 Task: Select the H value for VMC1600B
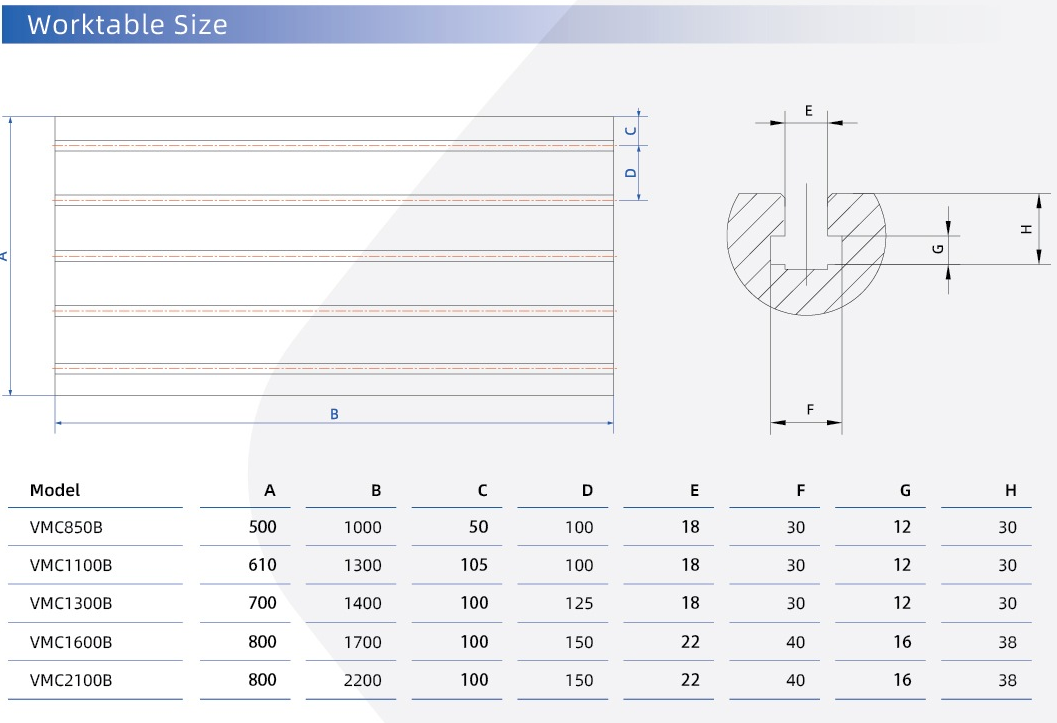coord(1007,641)
